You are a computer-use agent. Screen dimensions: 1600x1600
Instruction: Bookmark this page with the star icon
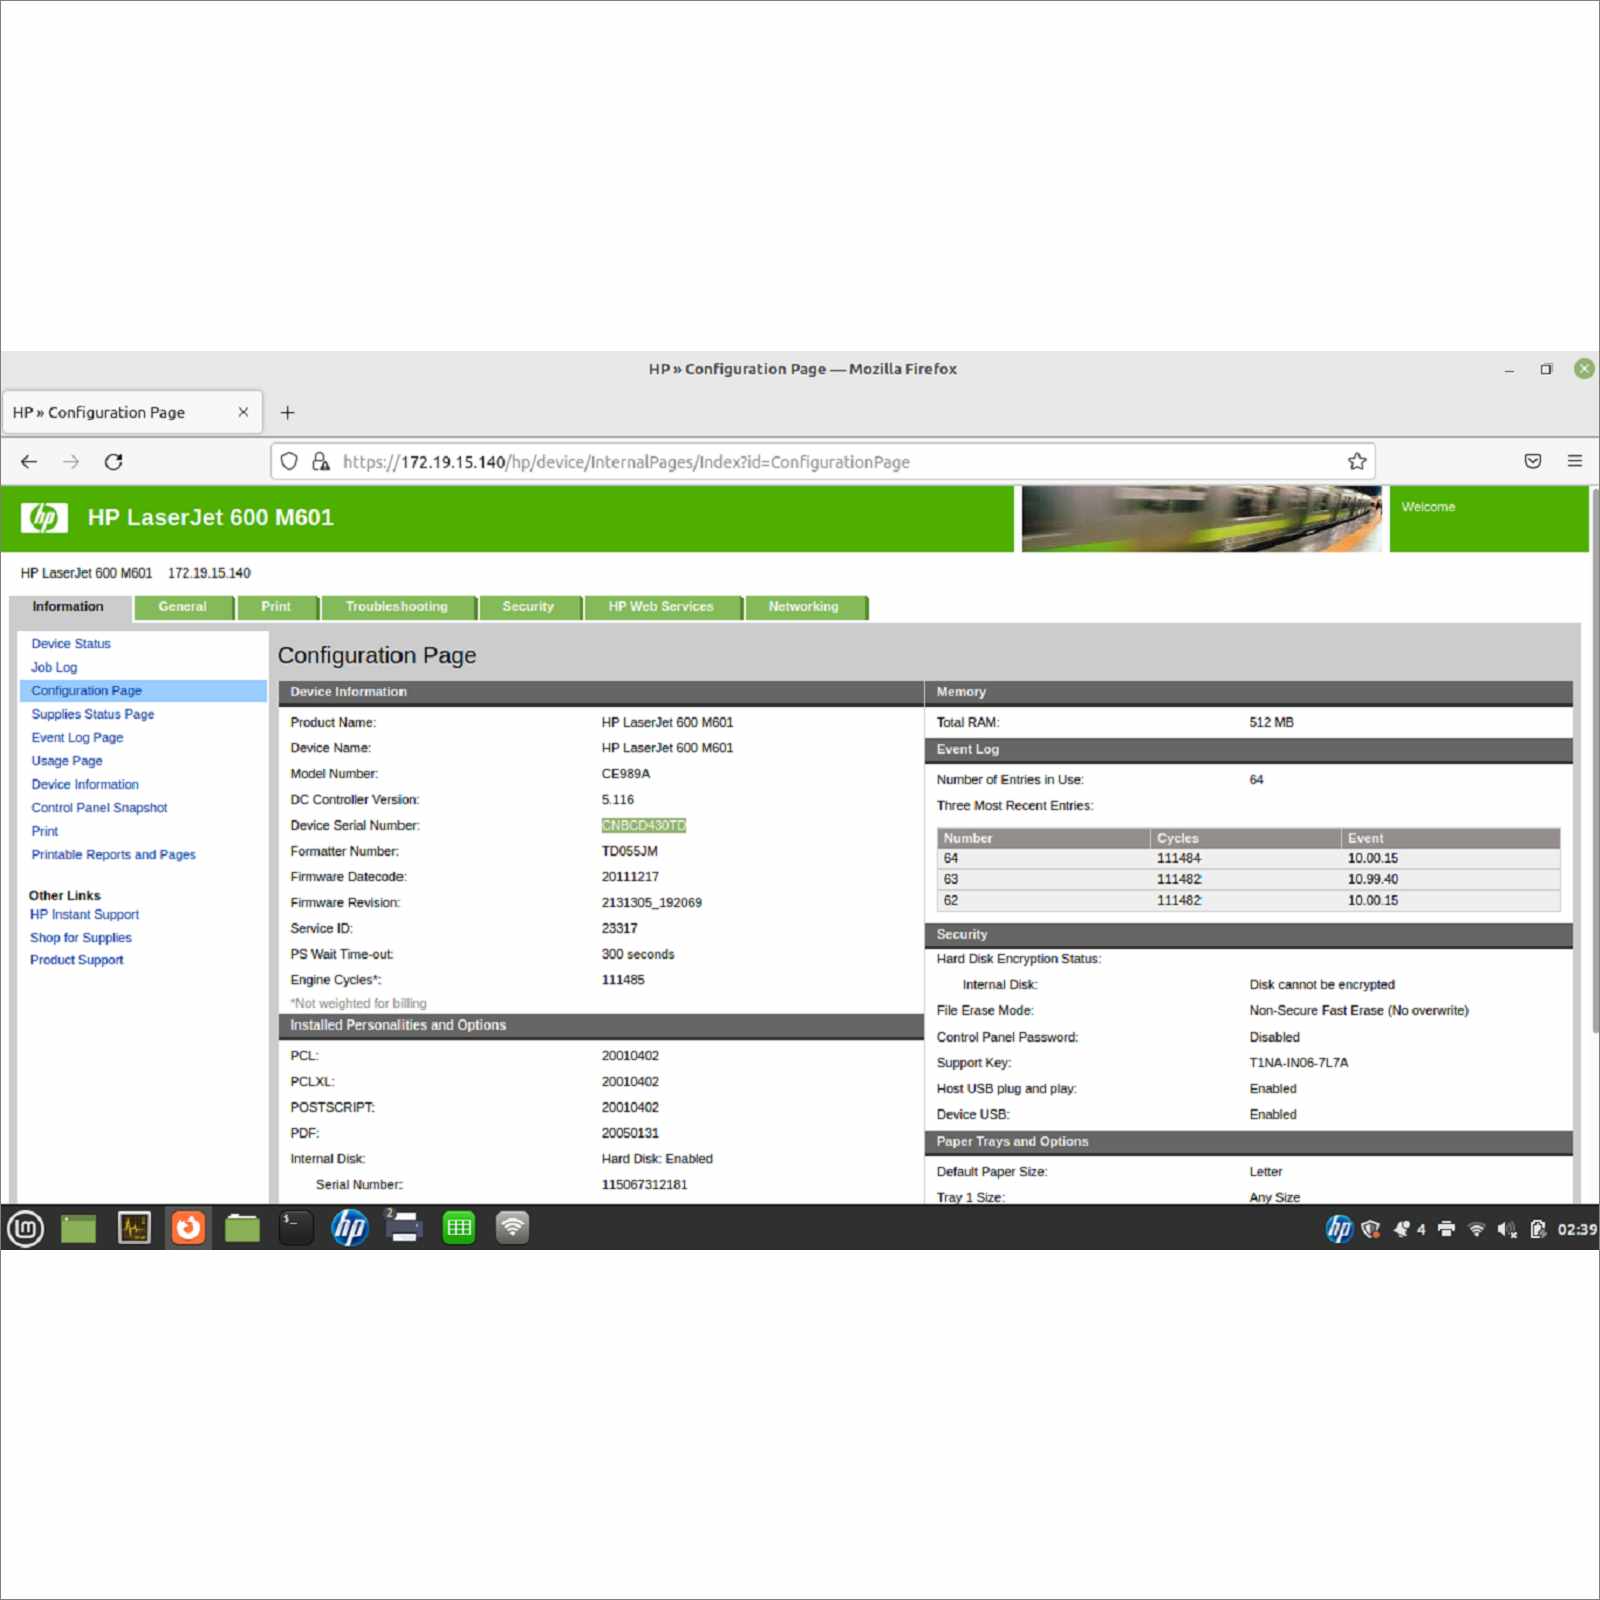(1357, 461)
